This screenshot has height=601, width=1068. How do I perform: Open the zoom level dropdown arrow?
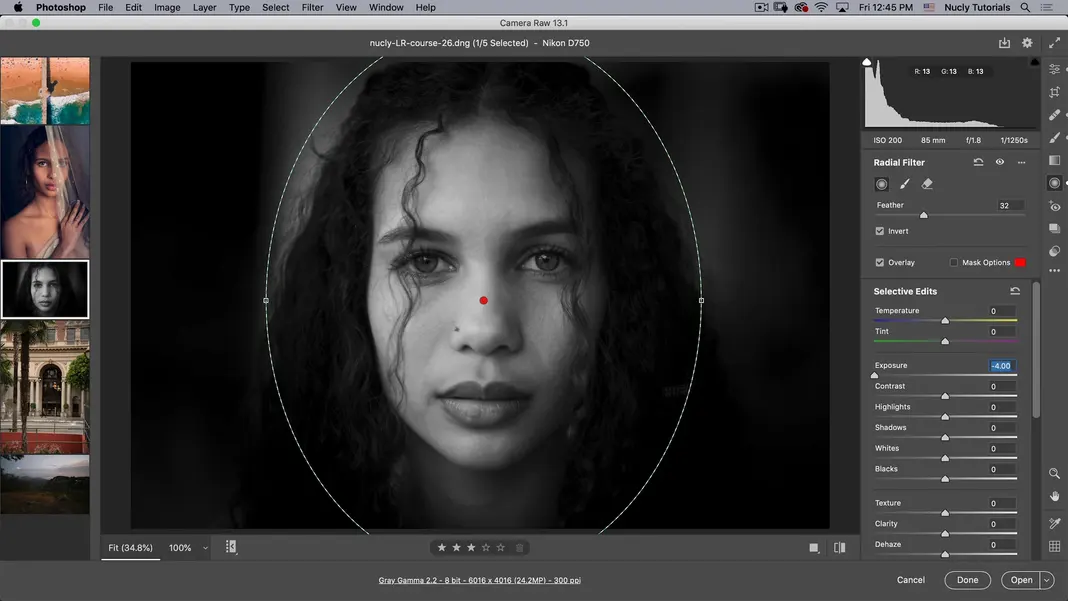tap(205, 548)
